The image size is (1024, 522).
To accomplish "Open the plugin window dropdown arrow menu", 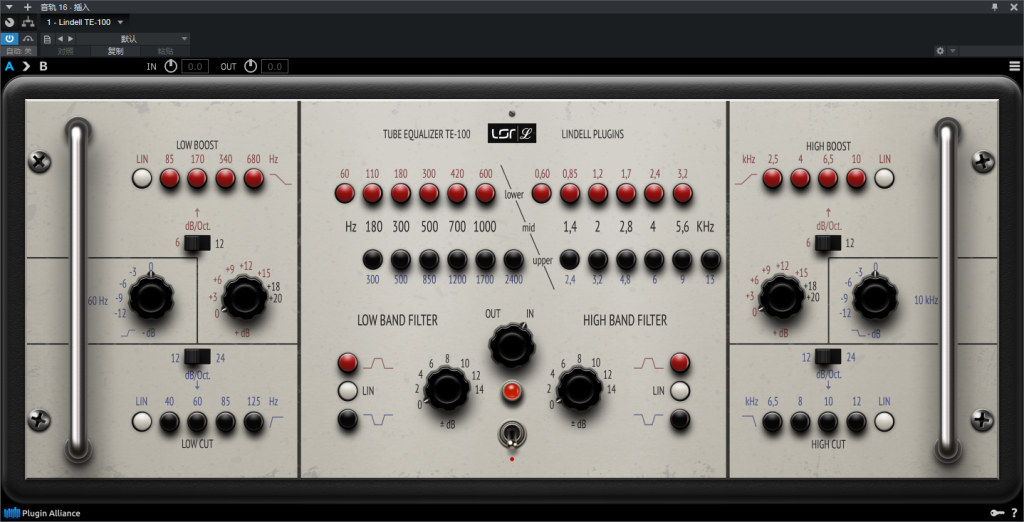I will click(9, 7).
